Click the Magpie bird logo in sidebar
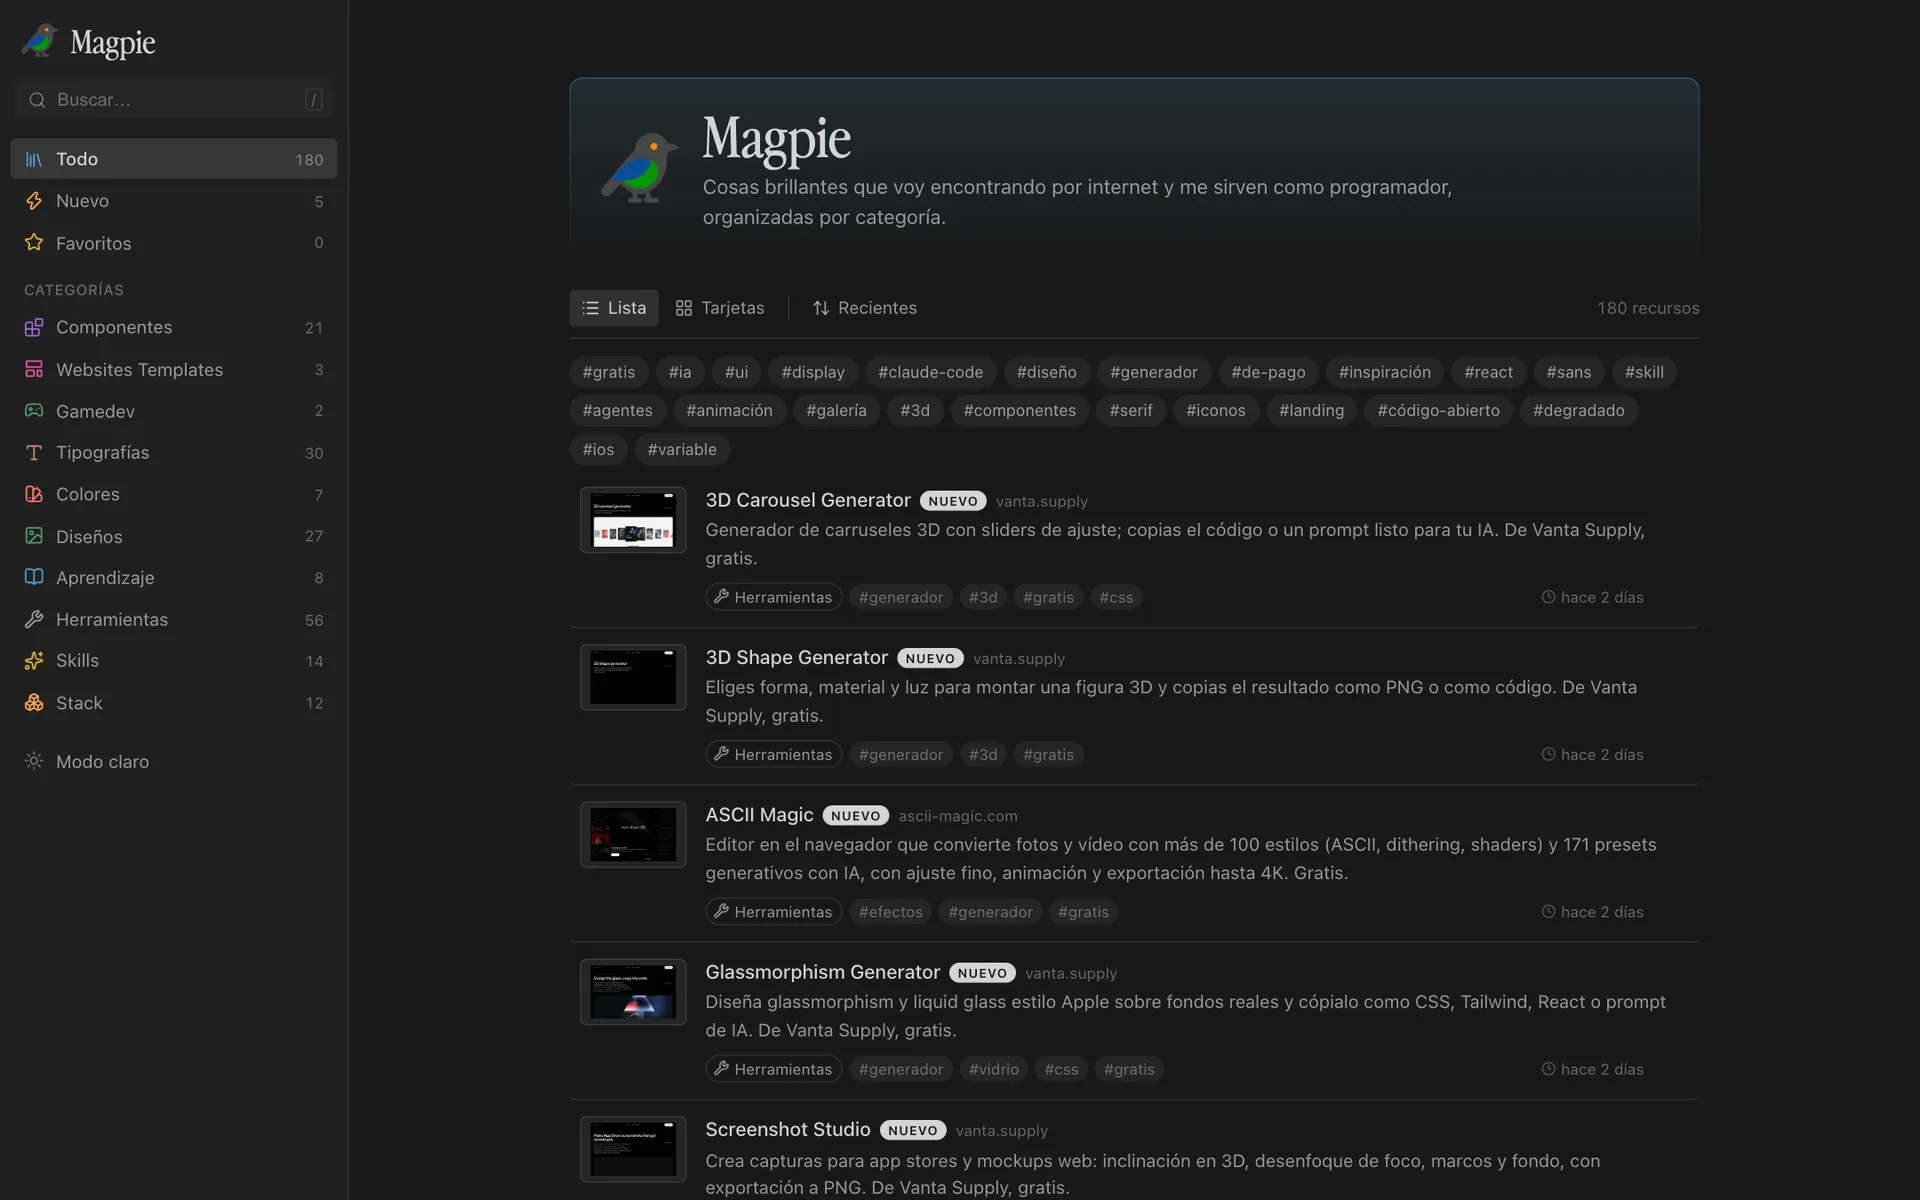This screenshot has width=1920, height=1200. click(x=40, y=41)
